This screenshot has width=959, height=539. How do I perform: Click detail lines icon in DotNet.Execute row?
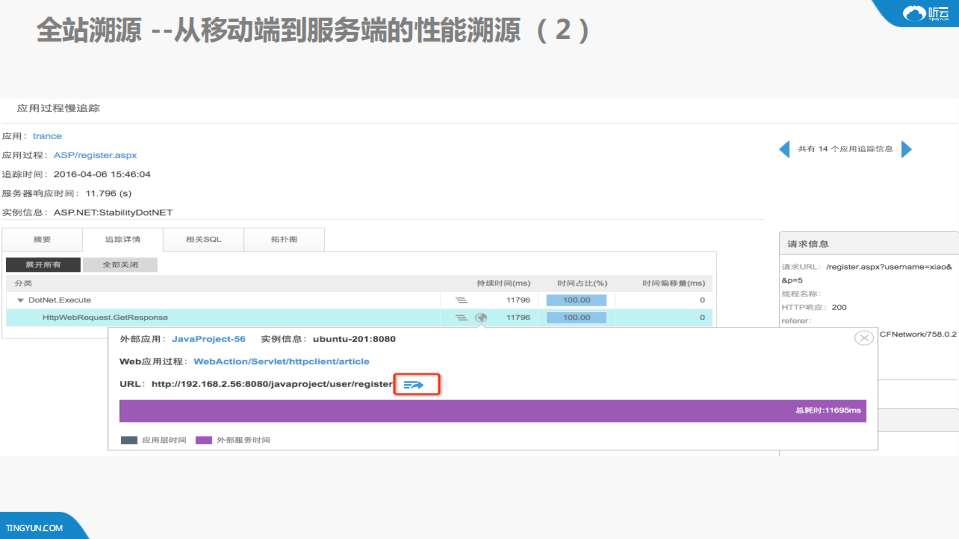(461, 300)
